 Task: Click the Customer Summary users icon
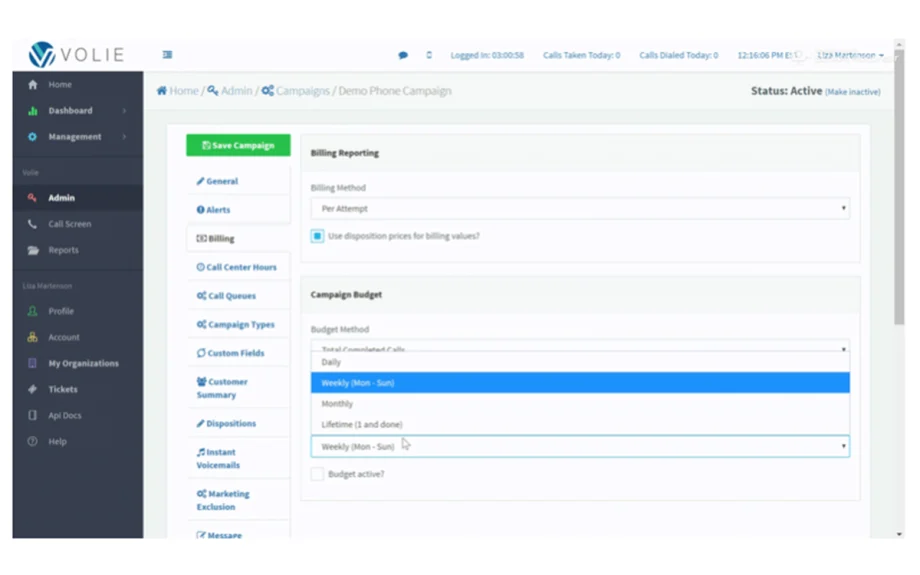click(201, 381)
